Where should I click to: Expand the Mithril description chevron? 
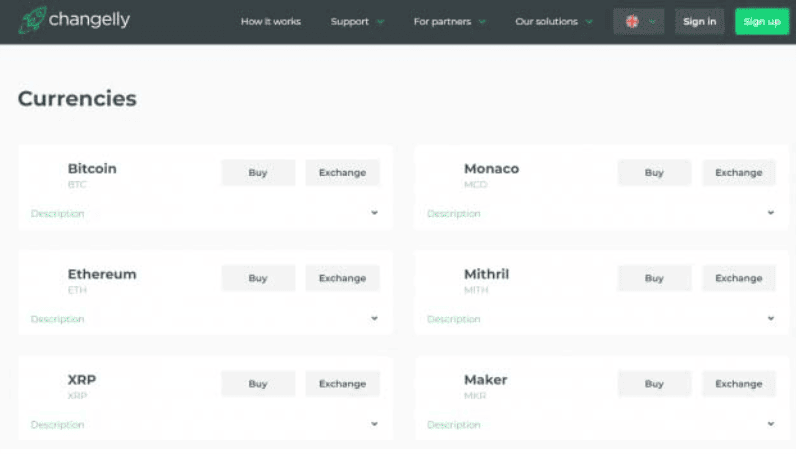(x=771, y=318)
